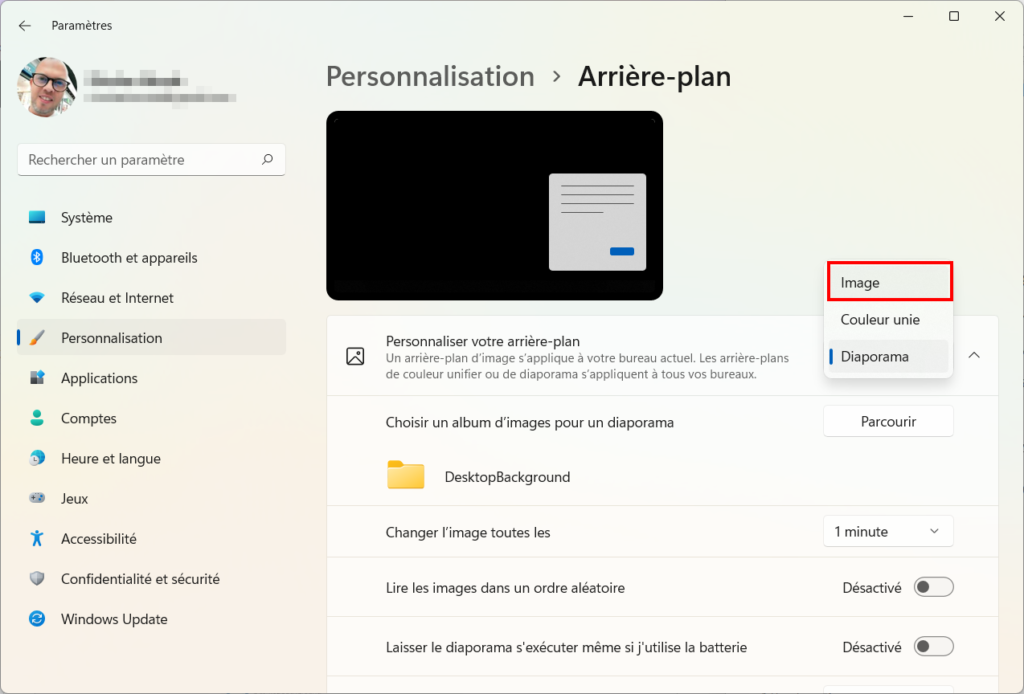This screenshot has height=694, width=1024.
Task: Open the Jeux settings
Action: [x=152, y=498]
